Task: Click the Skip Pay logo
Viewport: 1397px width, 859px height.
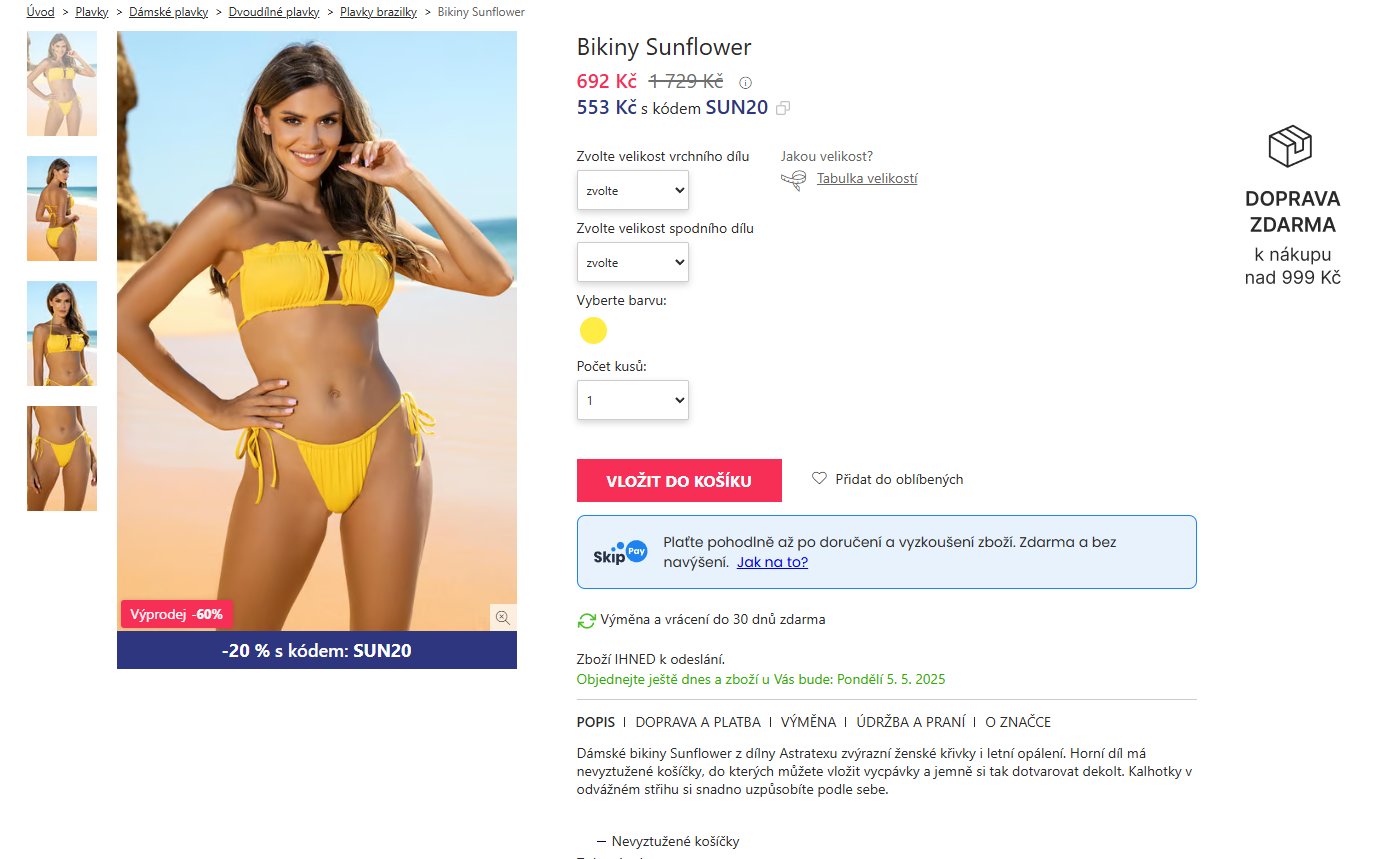Action: coord(620,552)
